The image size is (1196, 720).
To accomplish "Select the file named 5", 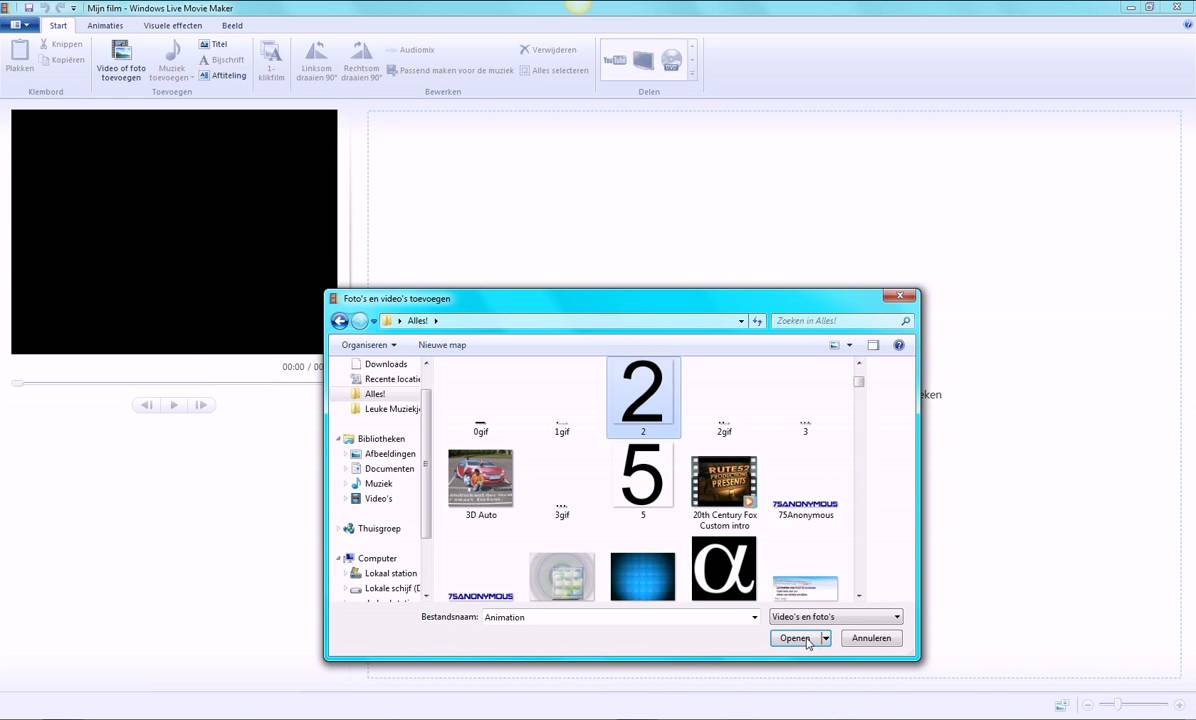I will click(642, 481).
